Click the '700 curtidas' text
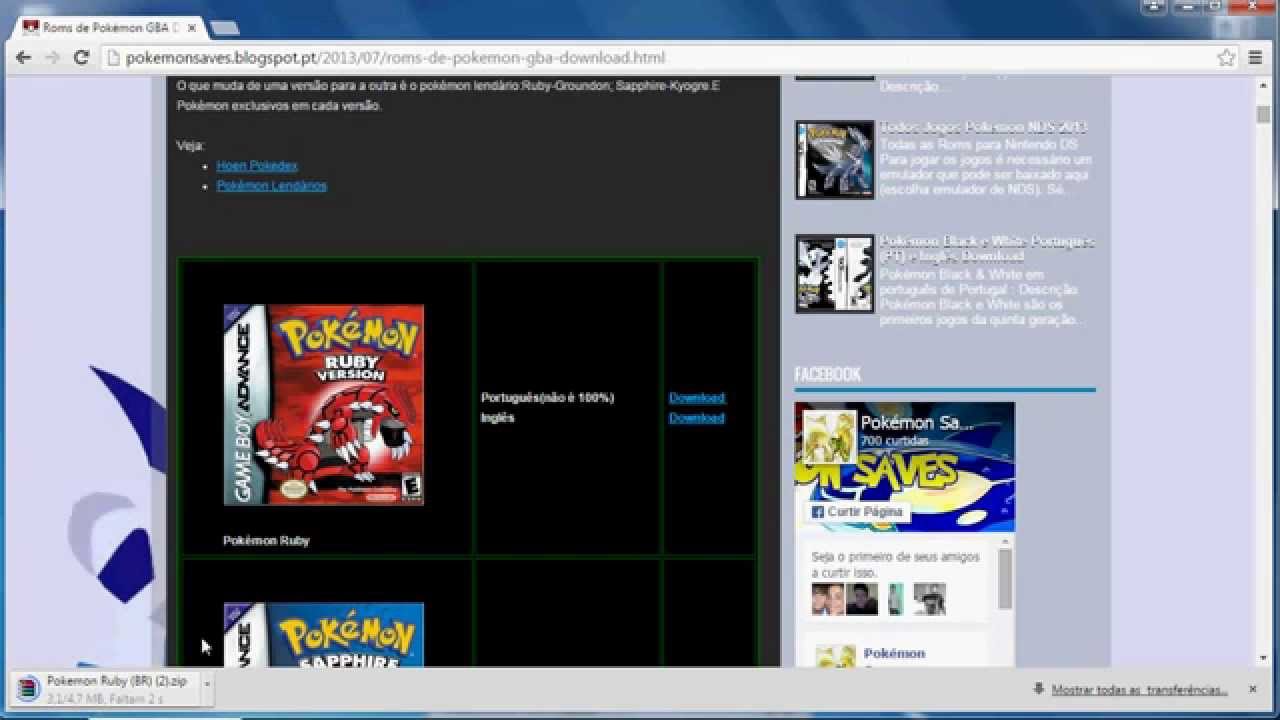The width and height of the screenshot is (1280, 720). tap(894, 441)
